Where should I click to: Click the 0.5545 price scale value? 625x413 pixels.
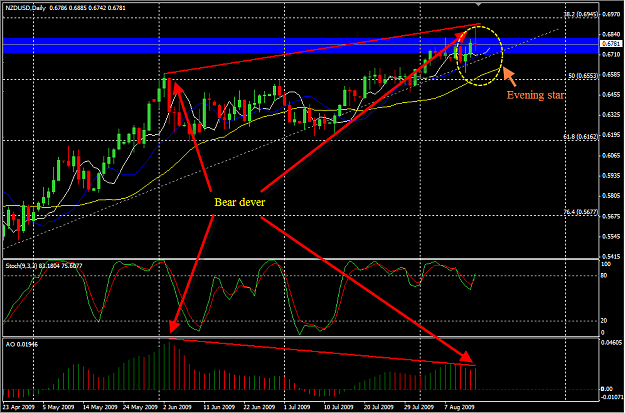(x=611, y=237)
